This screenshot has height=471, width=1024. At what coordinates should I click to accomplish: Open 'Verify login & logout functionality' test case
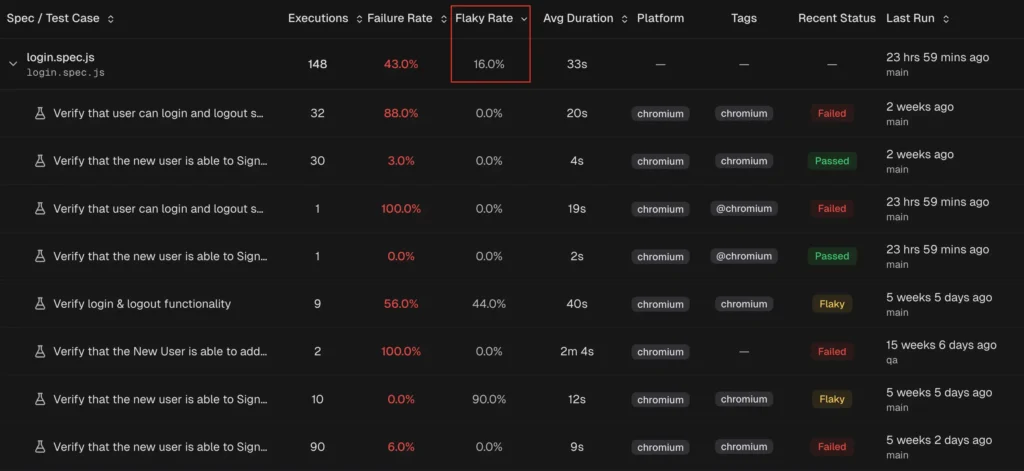pyautogui.click(x=142, y=304)
